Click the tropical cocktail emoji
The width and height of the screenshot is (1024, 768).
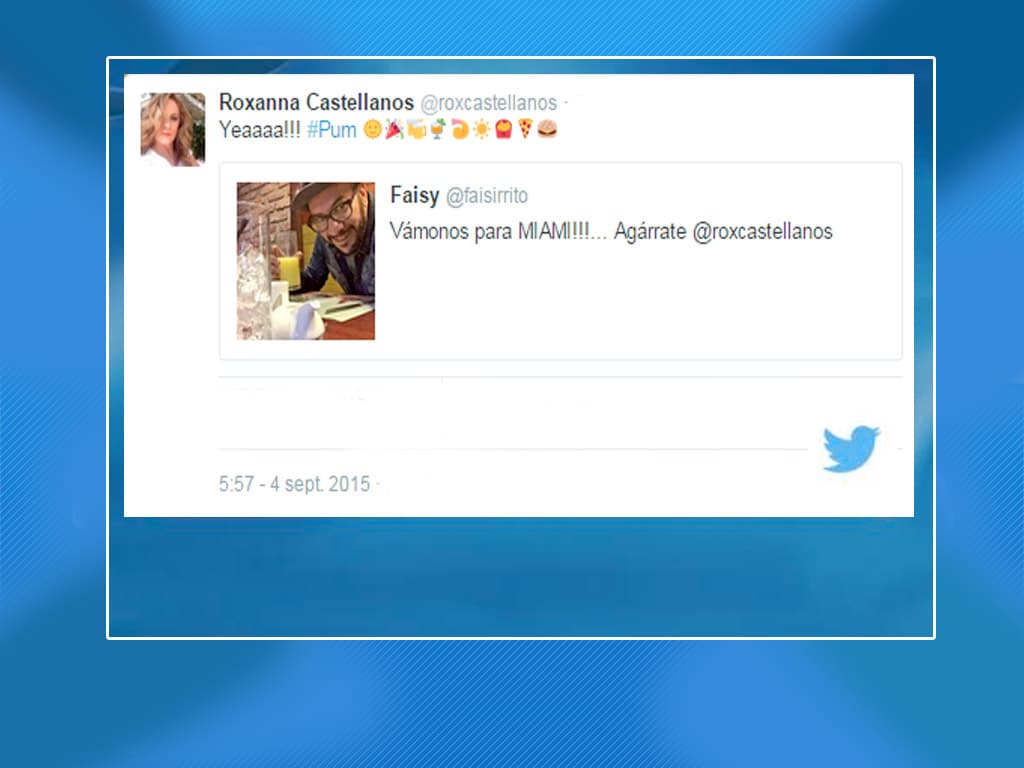pyautogui.click(x=438, y=129)
